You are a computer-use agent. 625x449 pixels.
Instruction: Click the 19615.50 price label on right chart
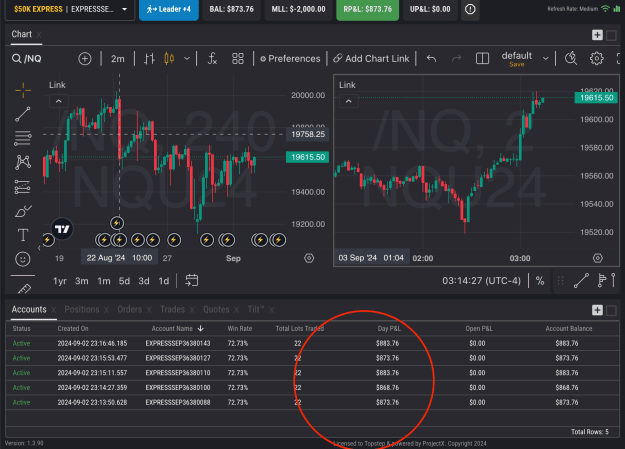tap(596, 98)
